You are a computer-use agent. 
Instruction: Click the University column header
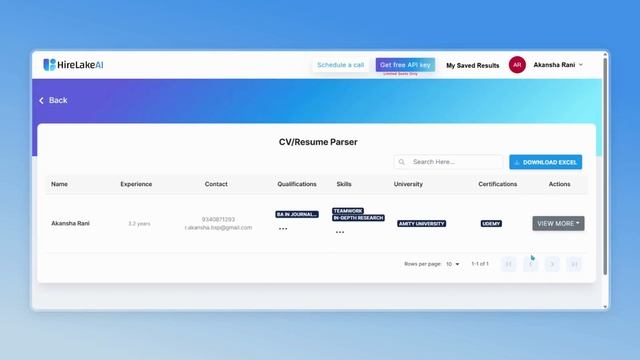(408, 184)
